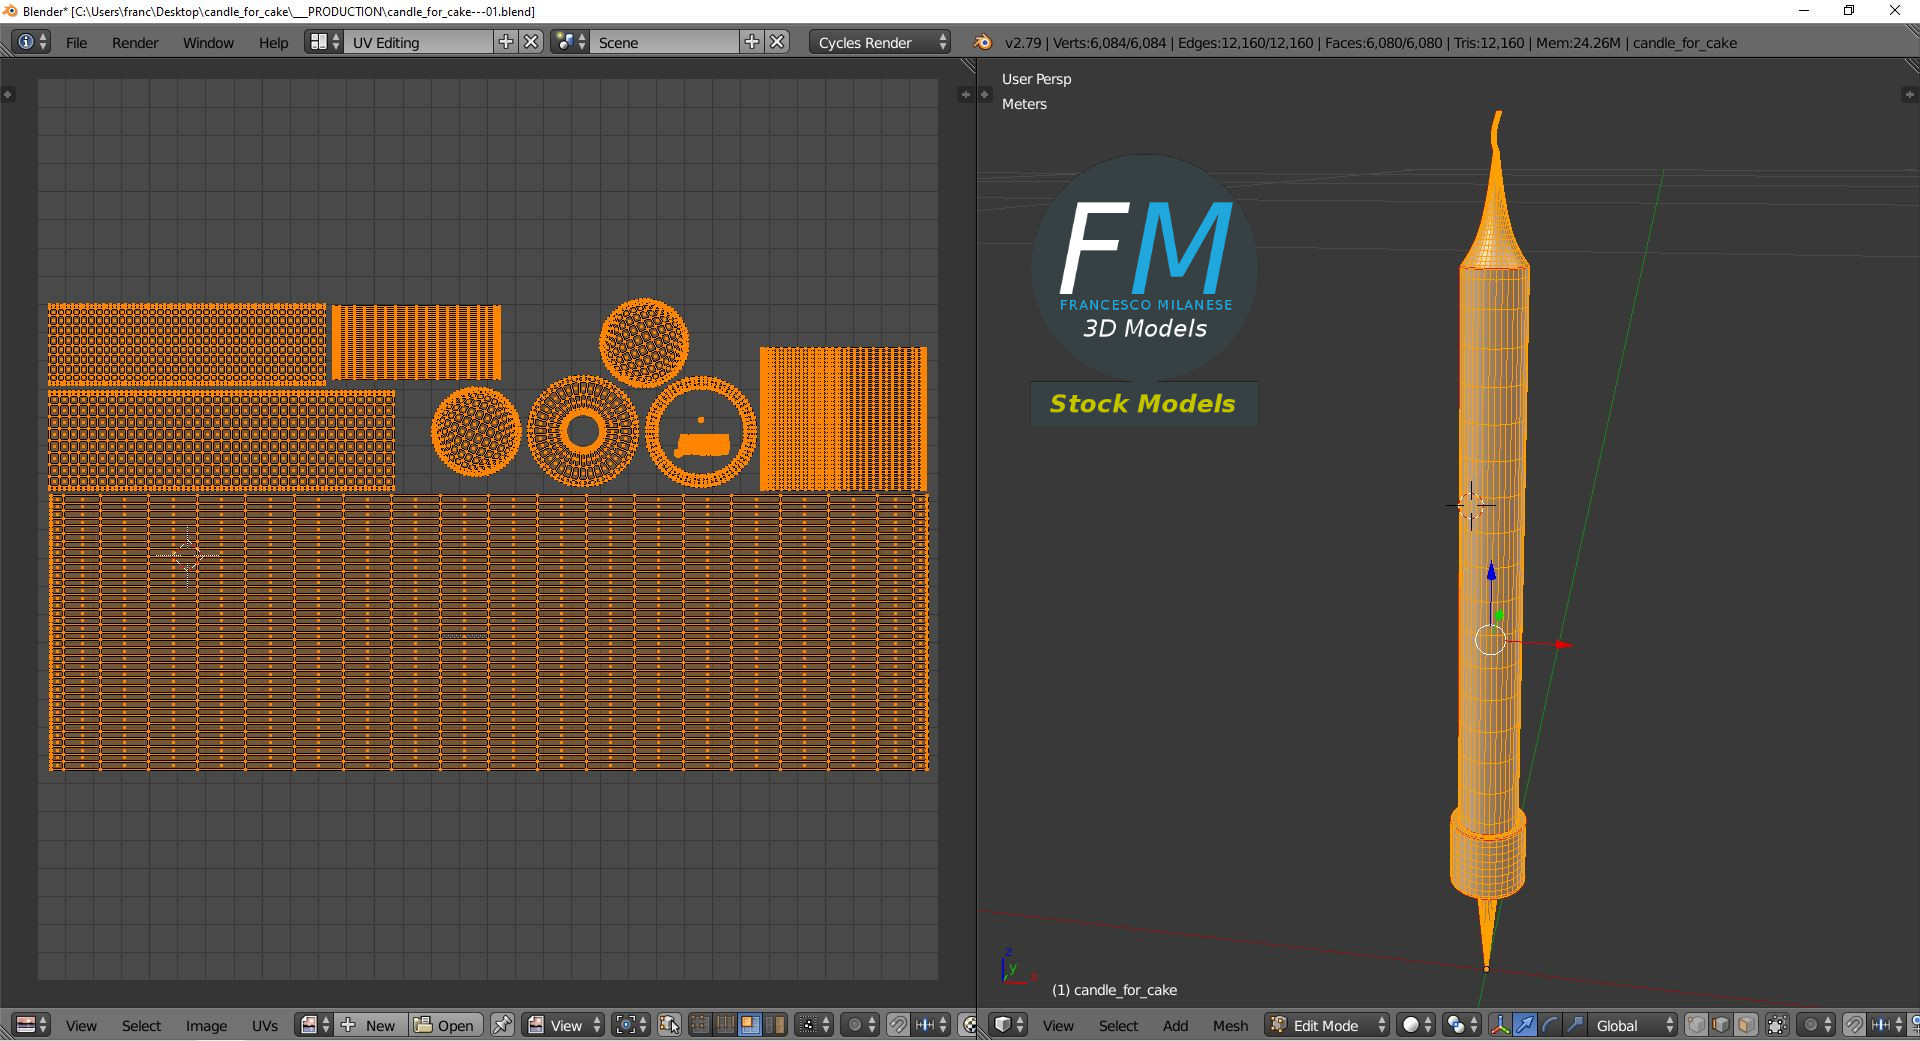Add a new screen layout with plus icon
This screenshot has height=1041, width=1920.
(x=506, y=42)
